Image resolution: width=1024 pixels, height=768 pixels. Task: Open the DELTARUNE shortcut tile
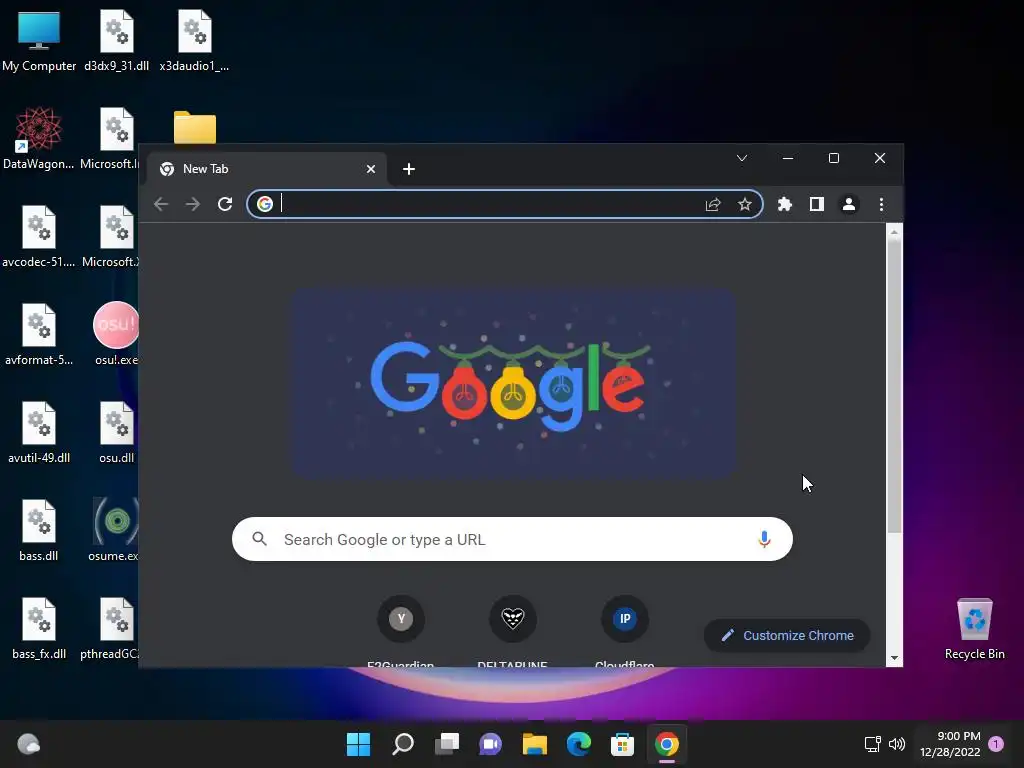pos(513,631)
